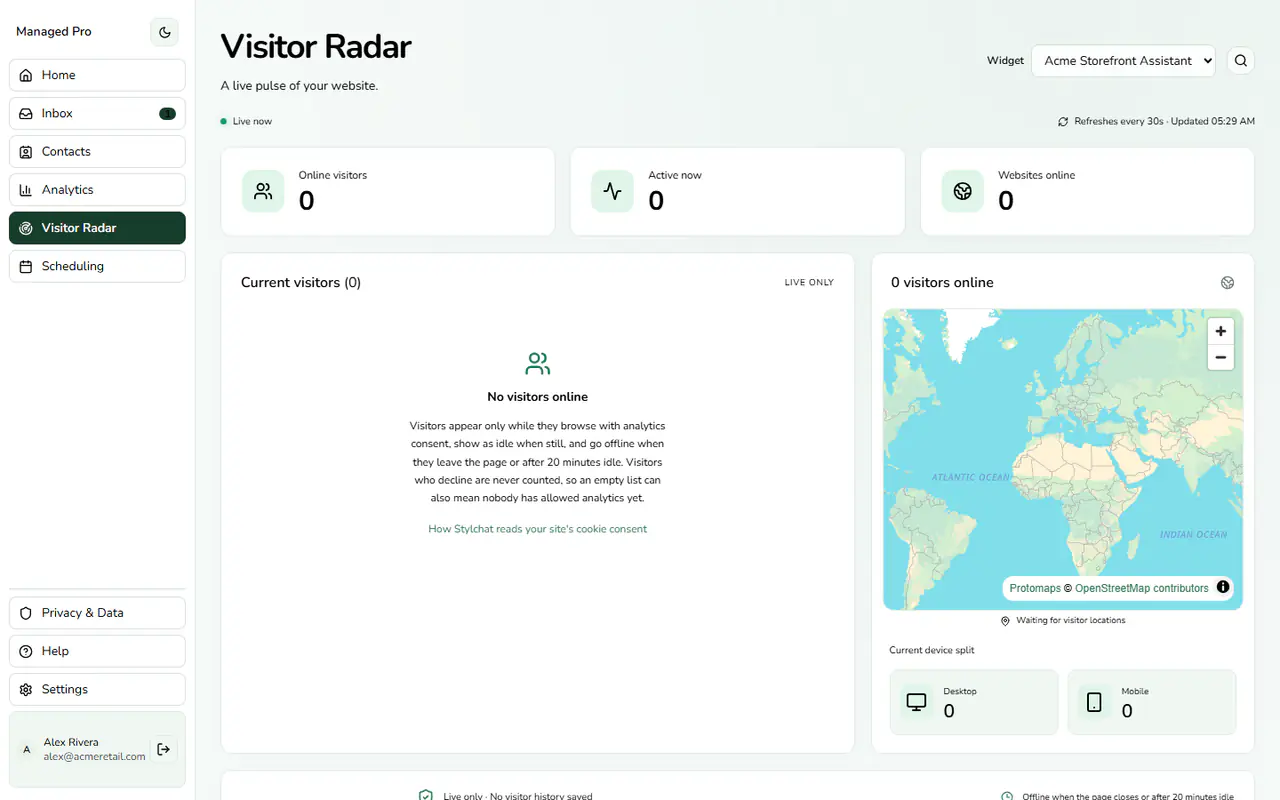Click the Settings gear icon
1280x800 pixels.
pyautogui.click(x=26, y=690)
